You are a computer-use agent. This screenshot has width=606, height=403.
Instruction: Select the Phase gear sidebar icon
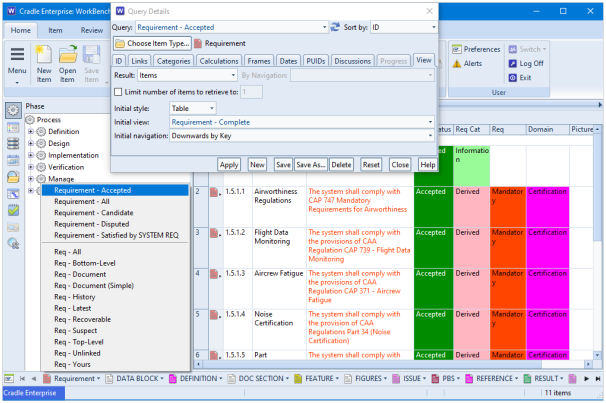tap(13, 111)
